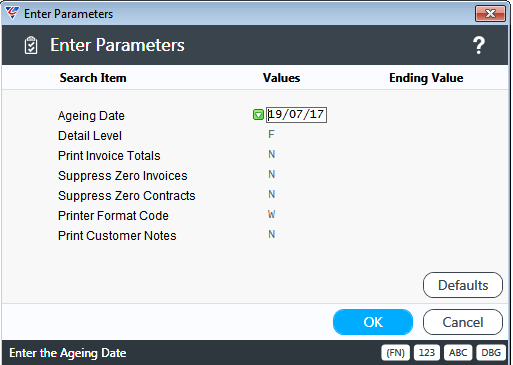Image resolution: width=513 pixels, height=365 pixels.
Task: Click the DBG debug indicator
Action: pyautogui.click(x=491, y=353)
